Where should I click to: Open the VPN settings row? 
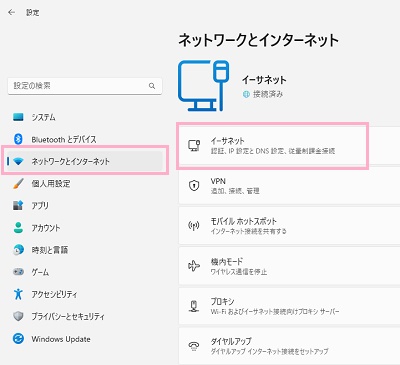(x=289, y=185)
